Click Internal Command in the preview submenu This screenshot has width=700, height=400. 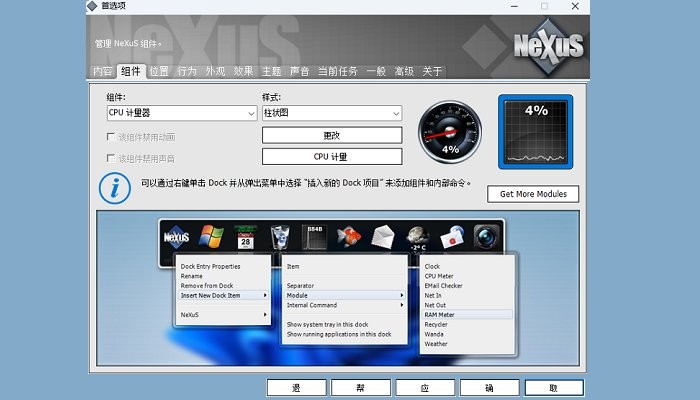(344, 305)
